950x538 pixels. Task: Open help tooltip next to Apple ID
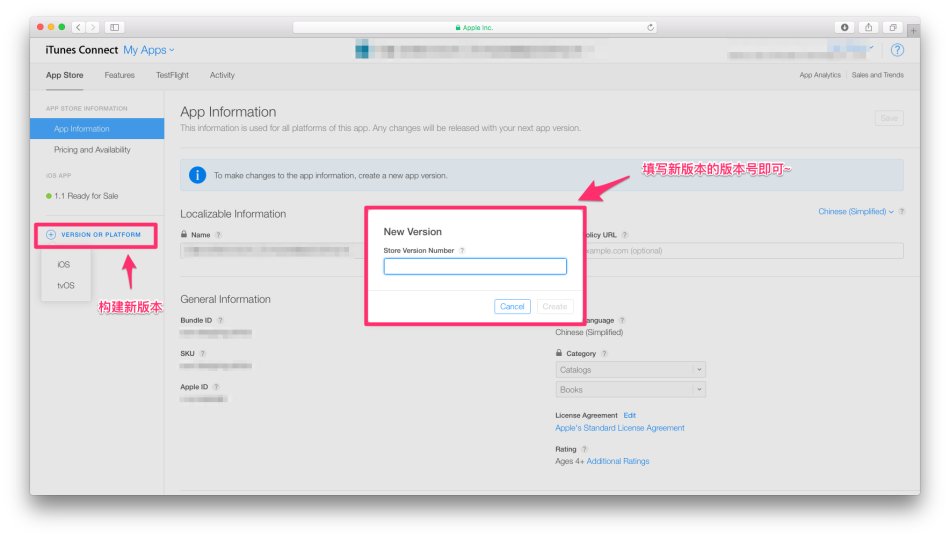(x=216, y=387)
